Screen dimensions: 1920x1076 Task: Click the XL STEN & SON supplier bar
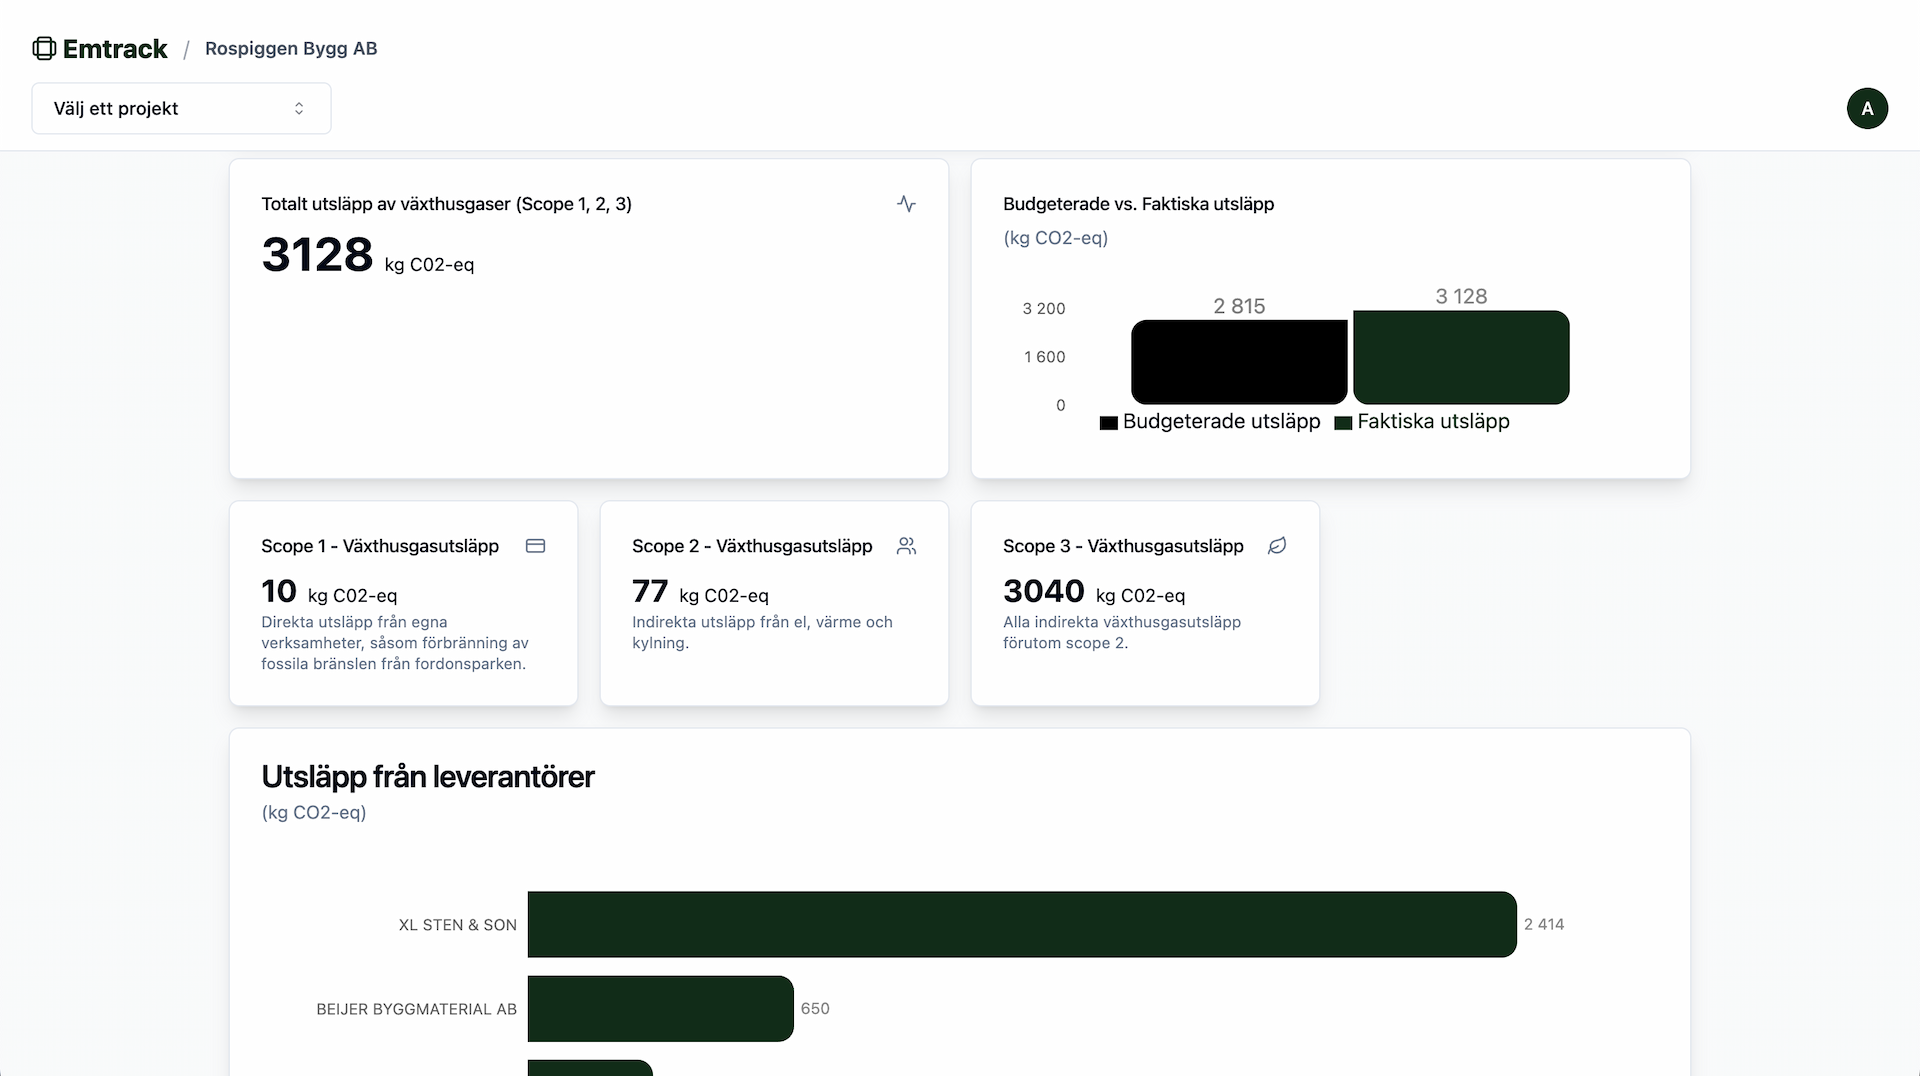click(1022, 924)
